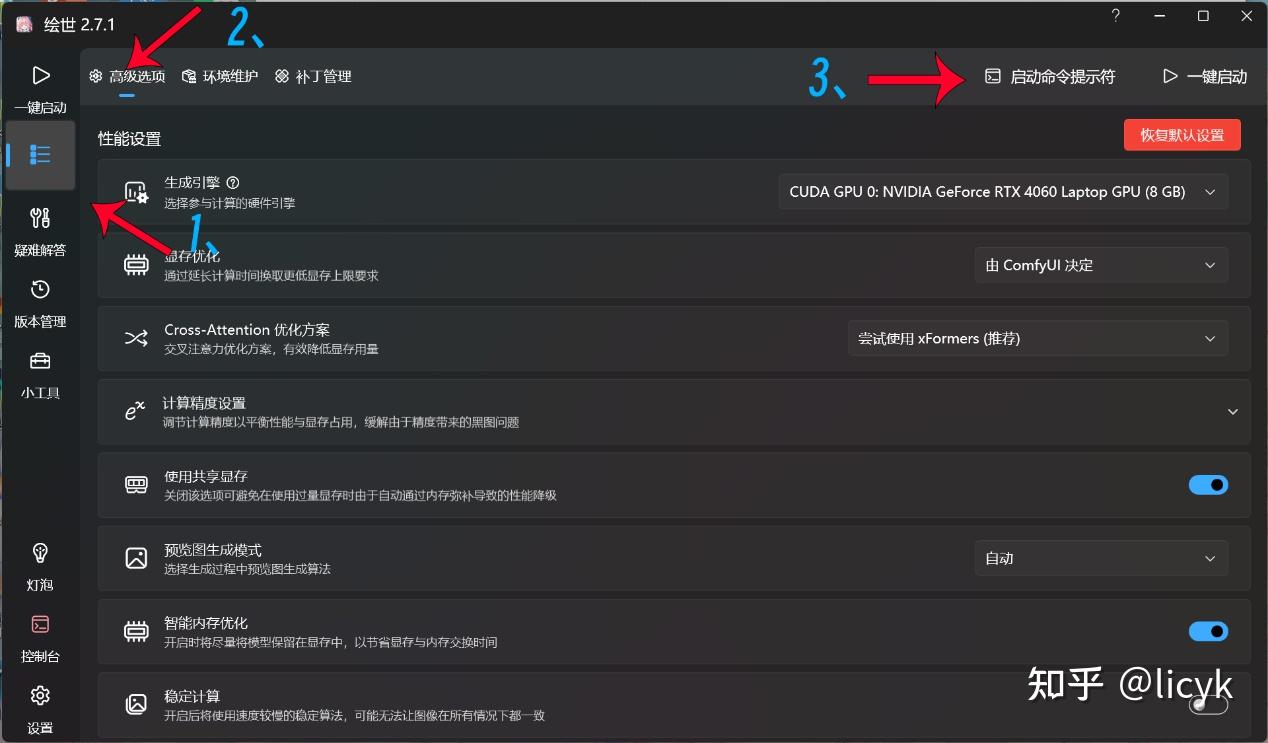Open the 预览图生成模式 dropdown
The height and width of the screenshot is (743, 1268).
pyautogui.click(x=1100, y=558)
